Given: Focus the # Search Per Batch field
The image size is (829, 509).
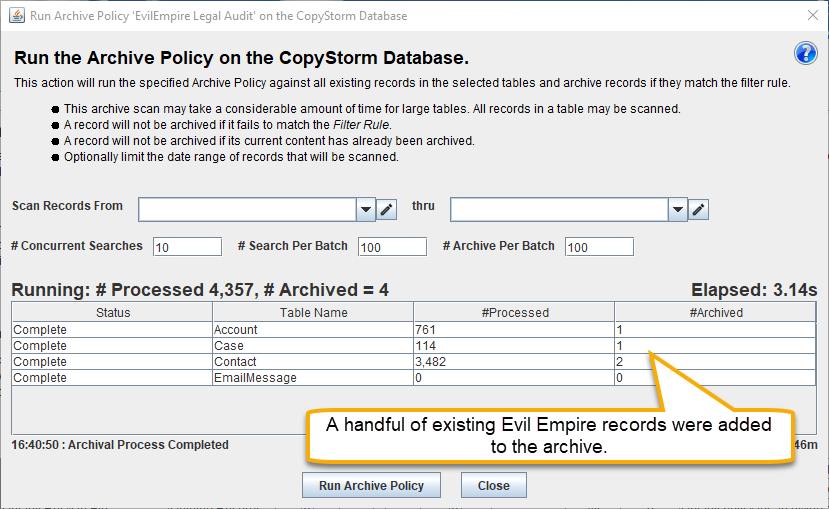Looking at the screenshot, I should point(392,247).
